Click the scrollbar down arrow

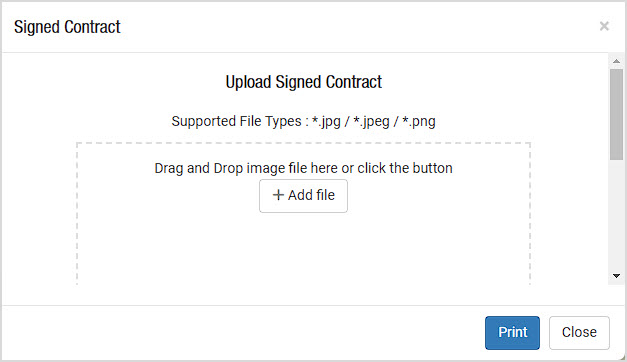616,276
